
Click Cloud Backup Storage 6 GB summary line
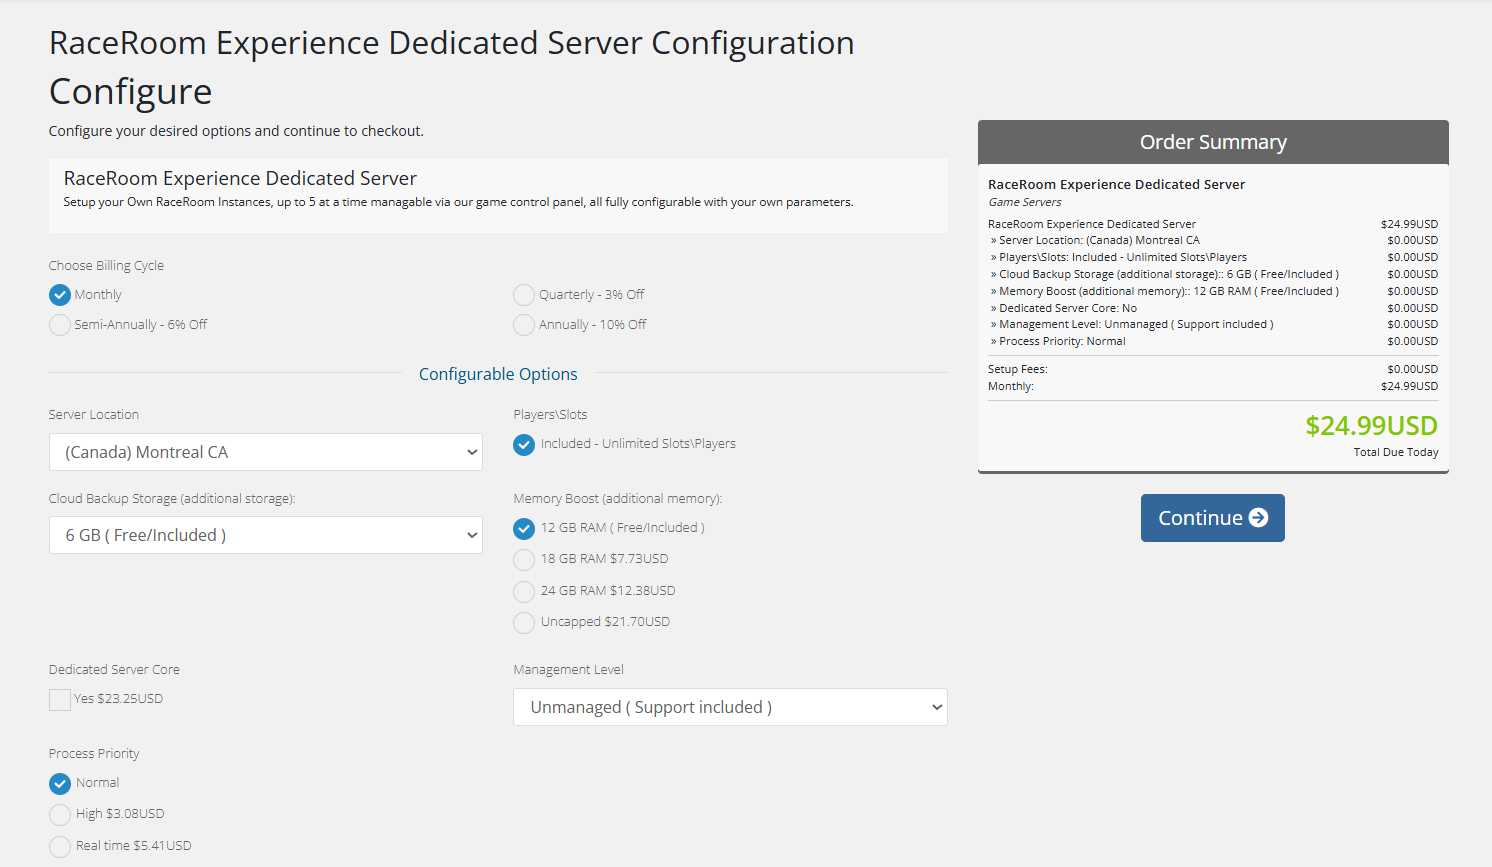1213,274
